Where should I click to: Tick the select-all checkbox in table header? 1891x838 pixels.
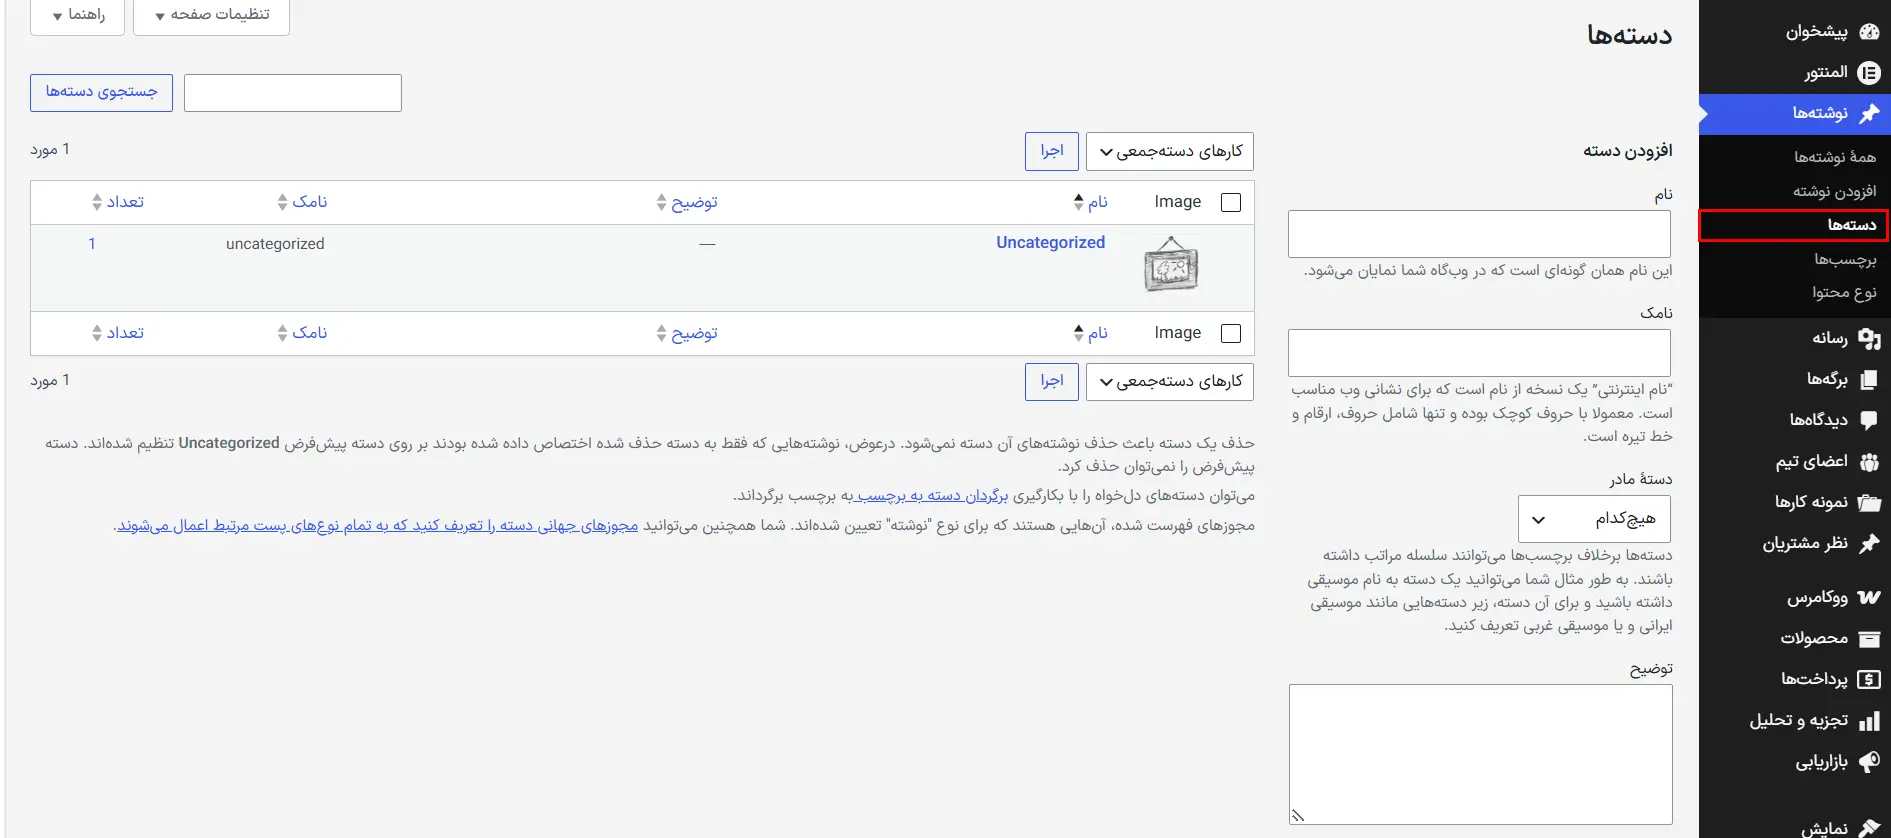coord(1231,202)
